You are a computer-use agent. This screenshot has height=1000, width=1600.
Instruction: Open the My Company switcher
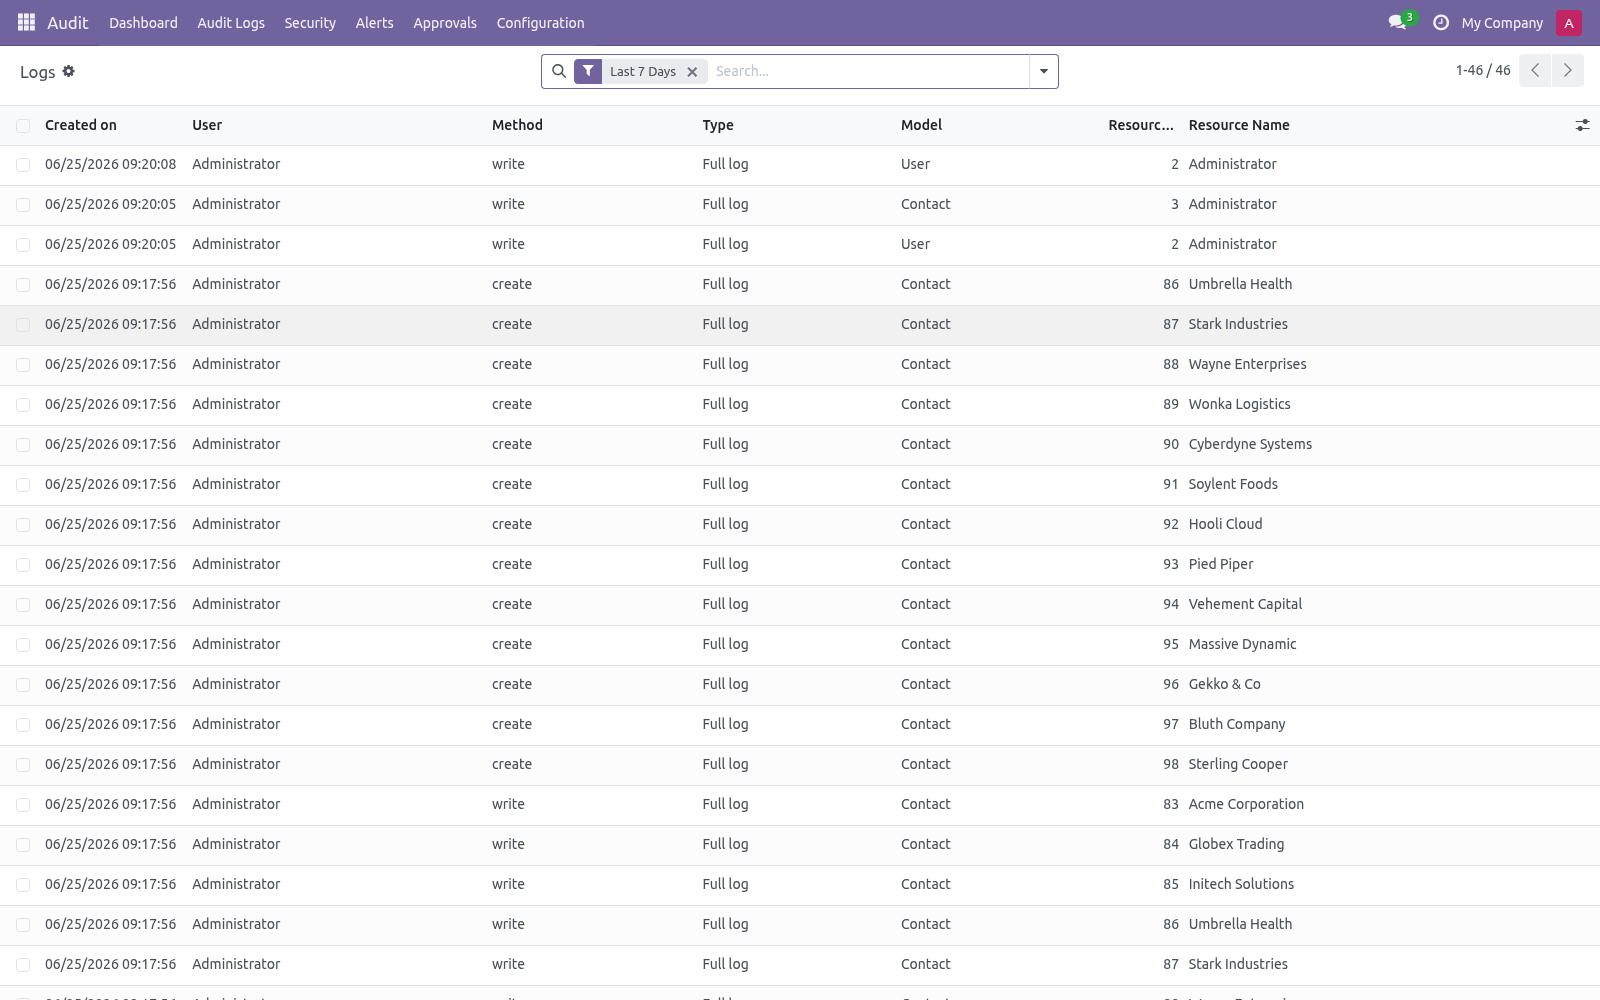(1502, 22)
